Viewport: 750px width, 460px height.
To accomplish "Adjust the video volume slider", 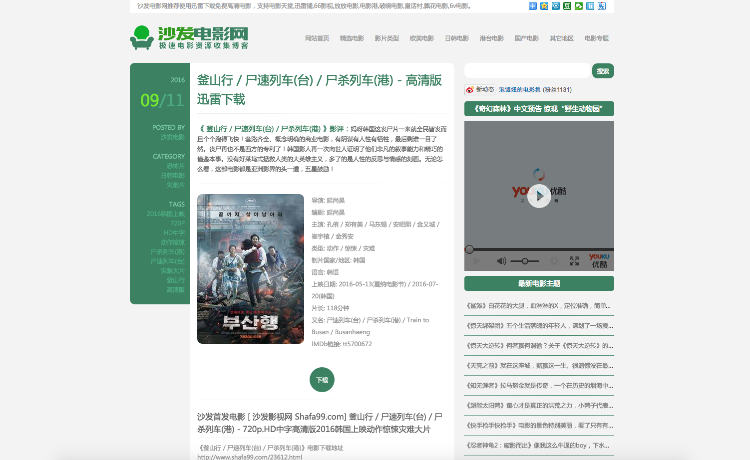I will point(527,260).
